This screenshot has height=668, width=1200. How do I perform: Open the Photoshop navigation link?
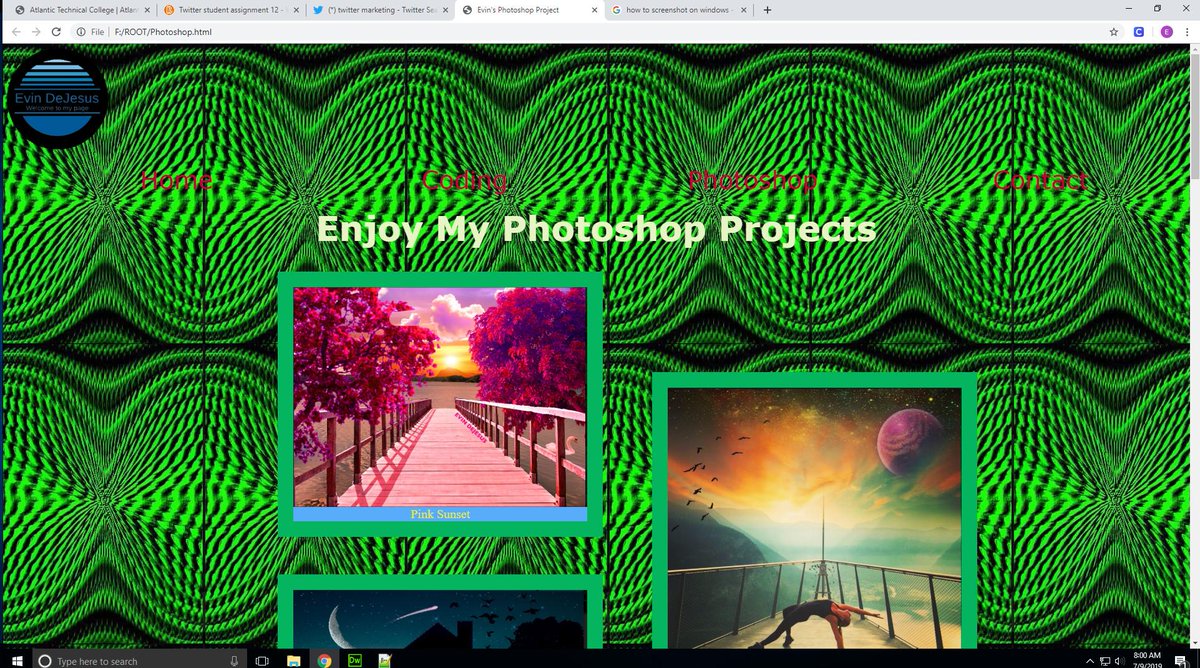752,180
